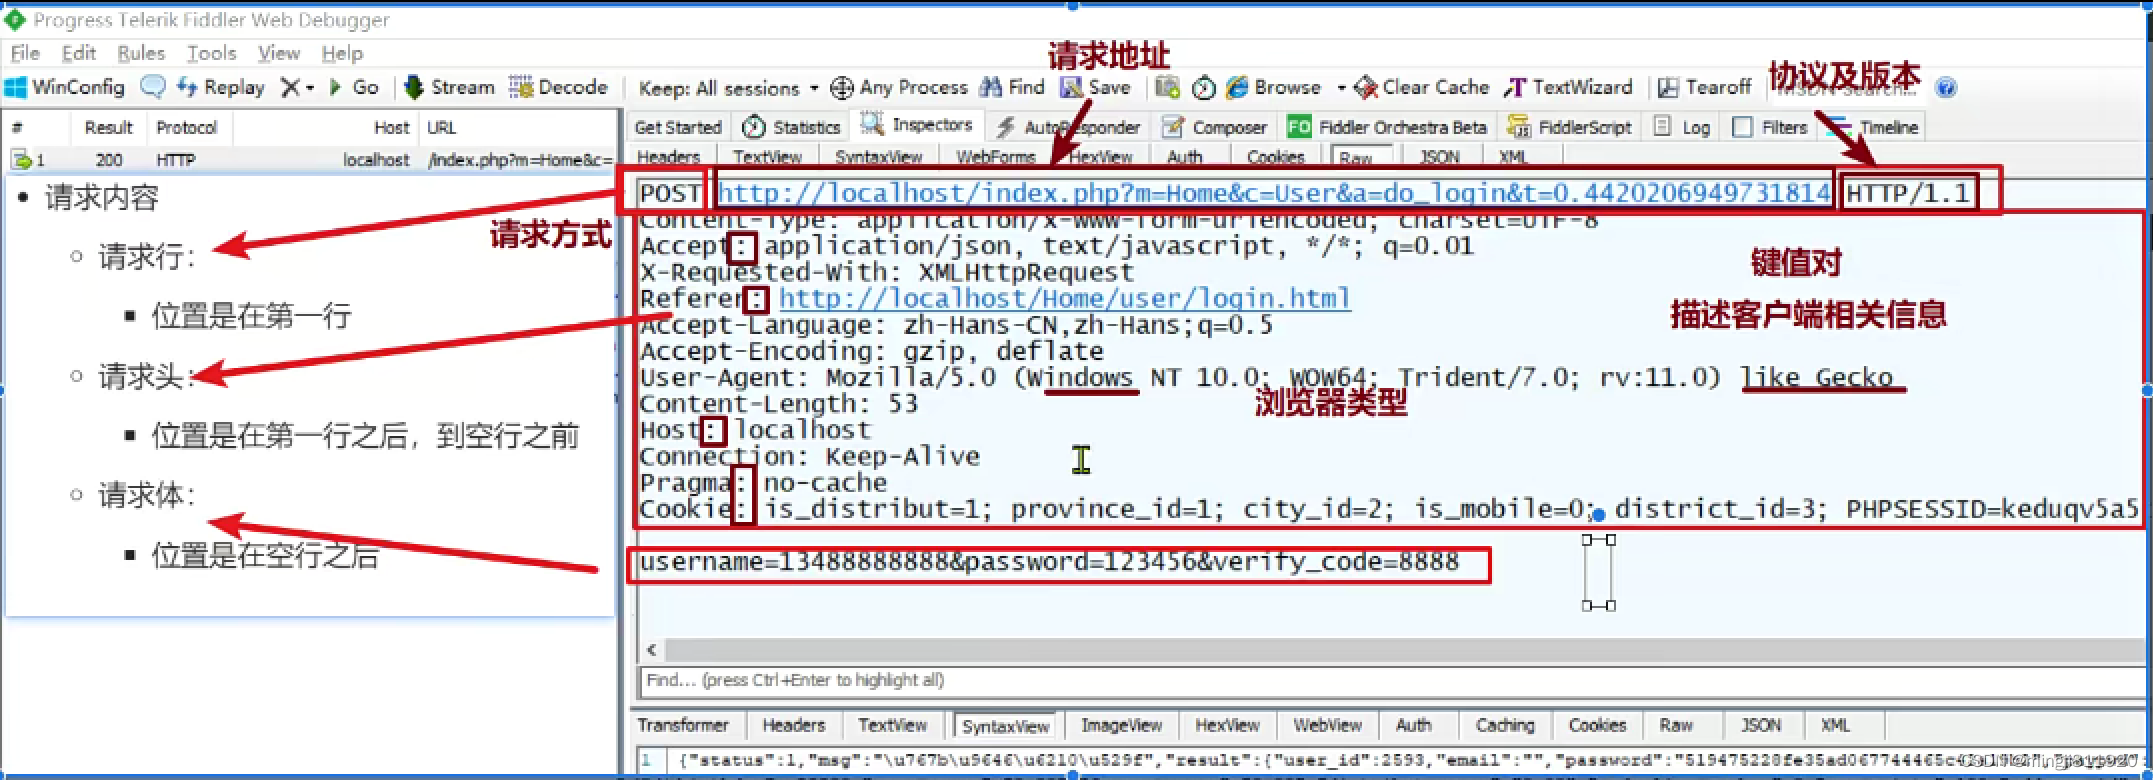Click Tearoff in the toolbar

click(x=1704, y=88)
